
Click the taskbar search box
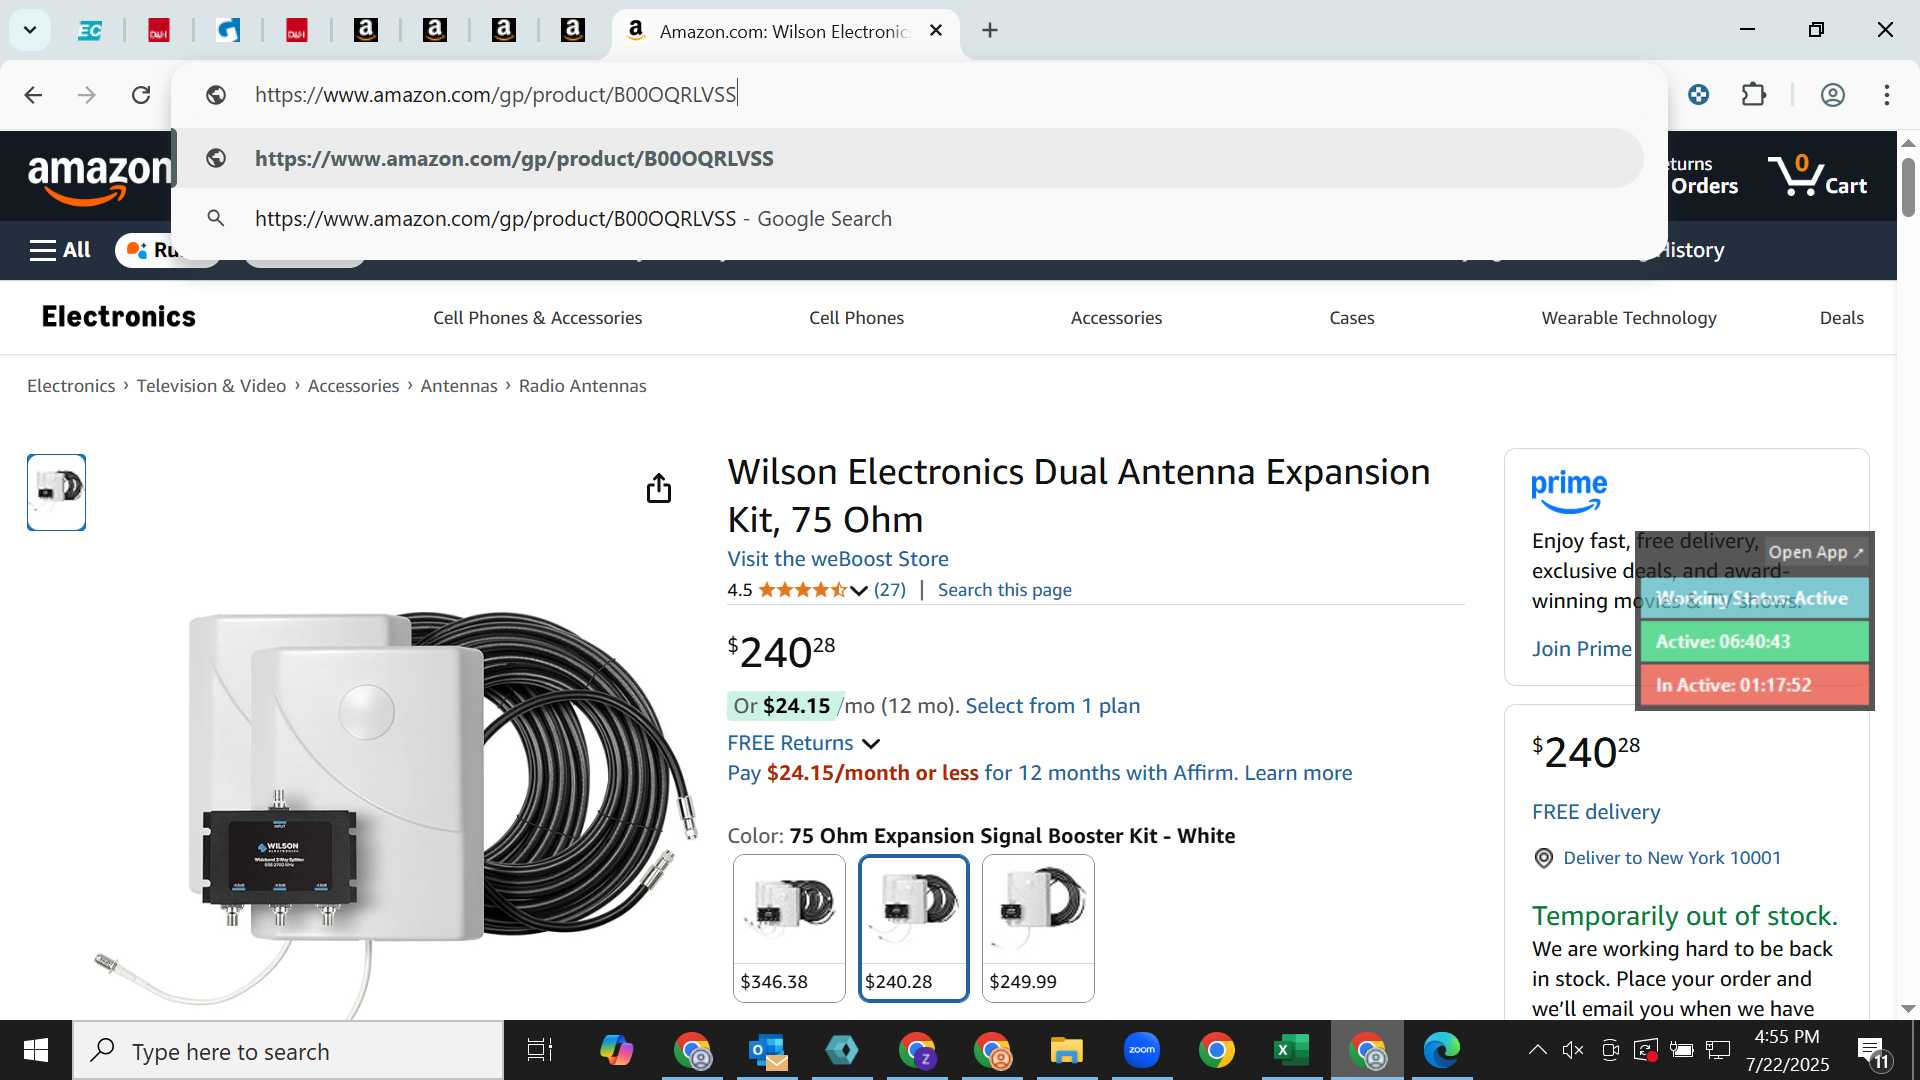tap(288, 1051)
